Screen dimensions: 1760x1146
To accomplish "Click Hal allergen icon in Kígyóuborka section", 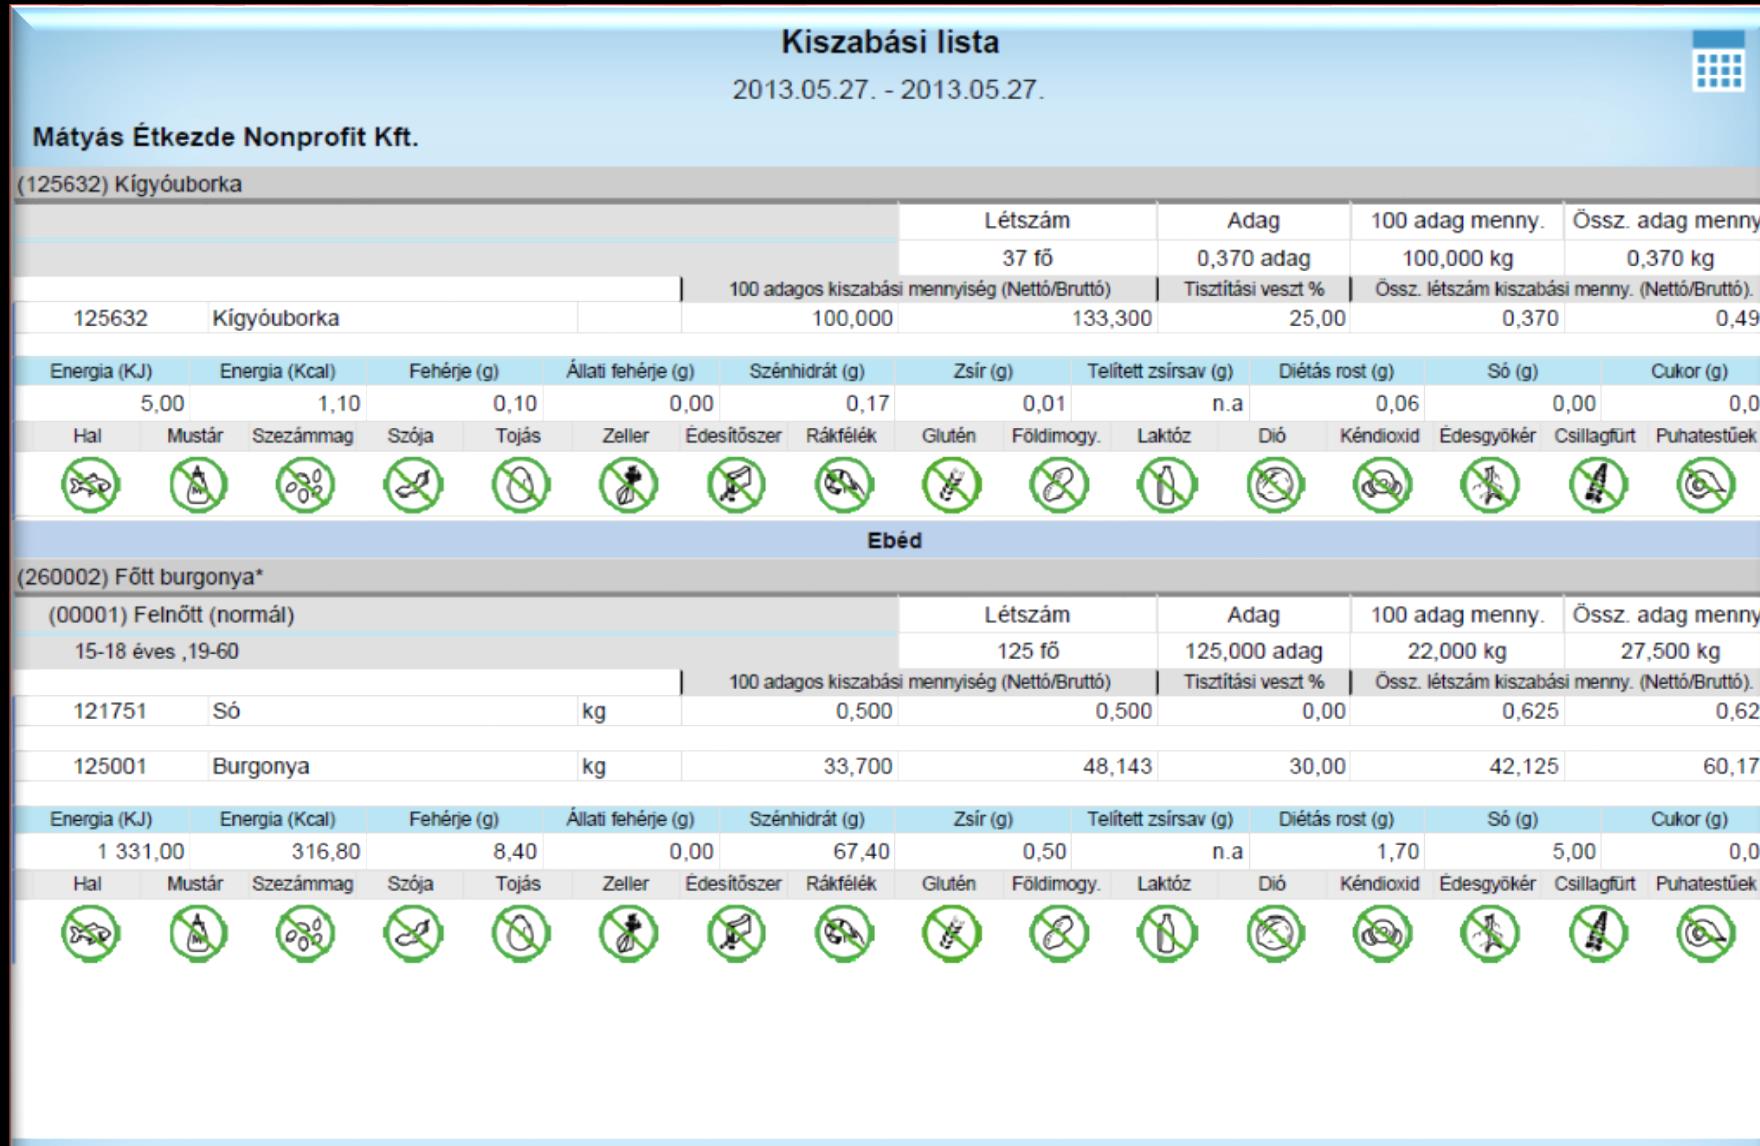I will [x=89, y=487].
